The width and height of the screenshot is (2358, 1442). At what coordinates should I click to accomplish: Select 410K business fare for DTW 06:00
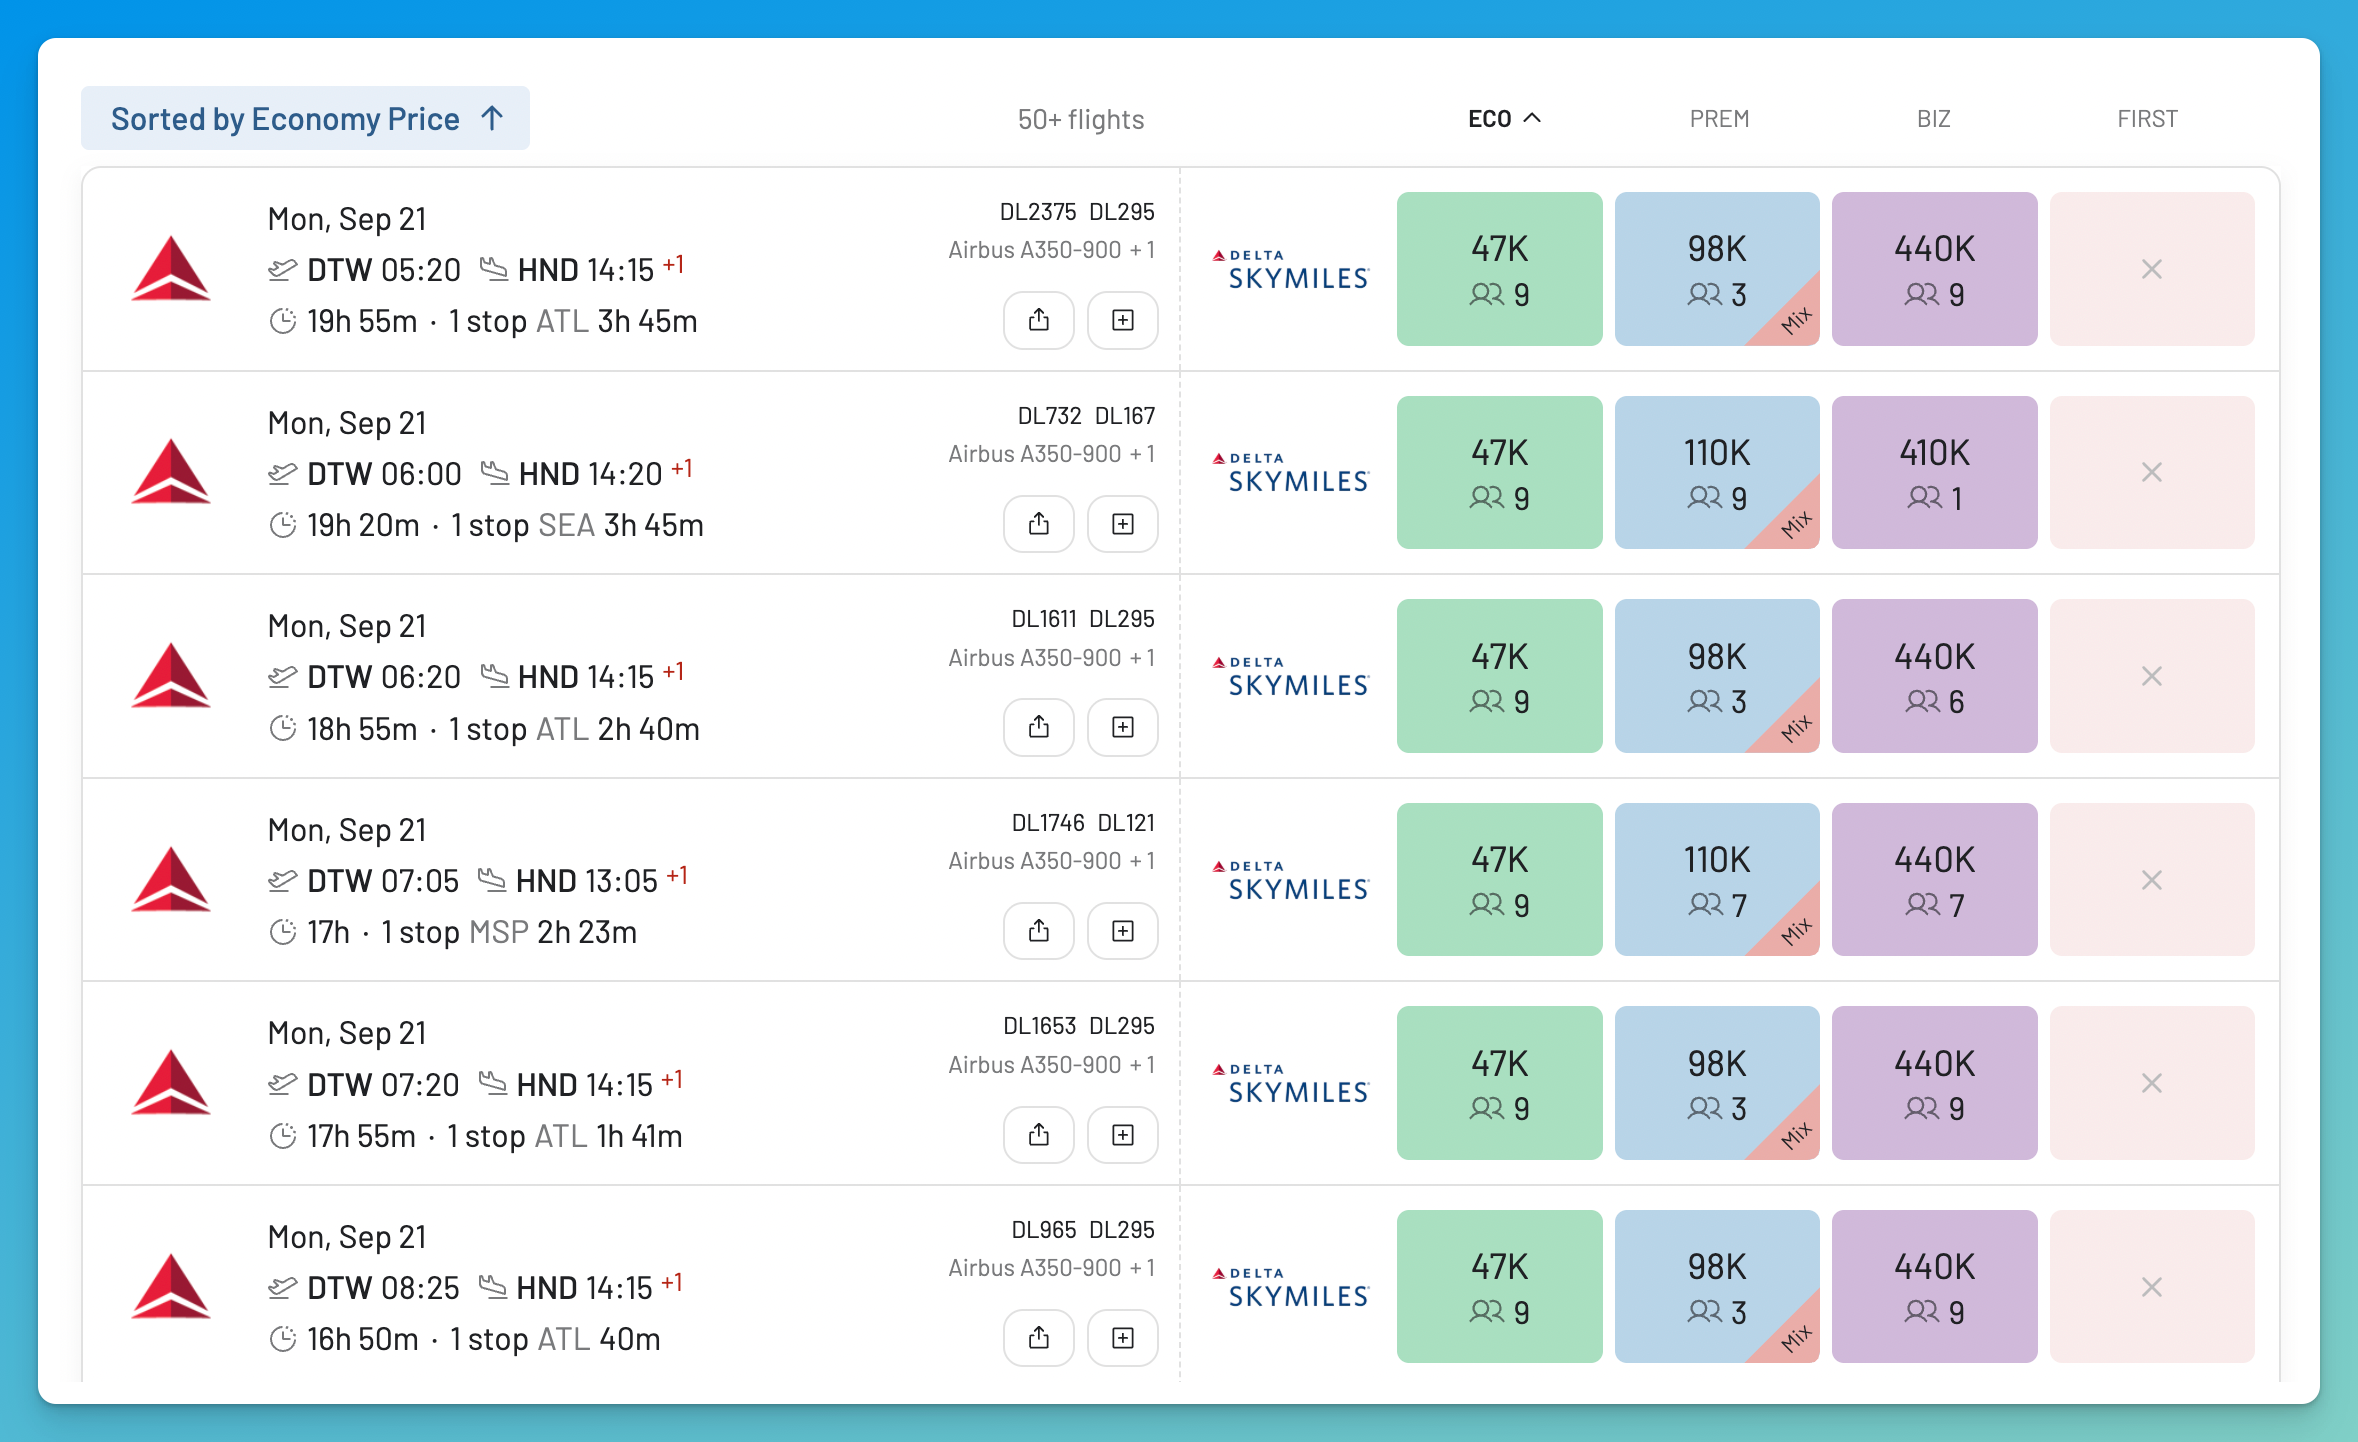tap(1934, 472)
